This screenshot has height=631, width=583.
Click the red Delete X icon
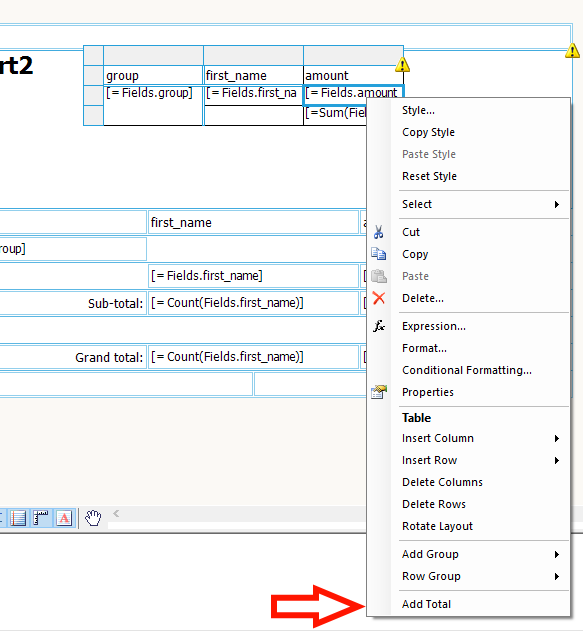(379, 298)
